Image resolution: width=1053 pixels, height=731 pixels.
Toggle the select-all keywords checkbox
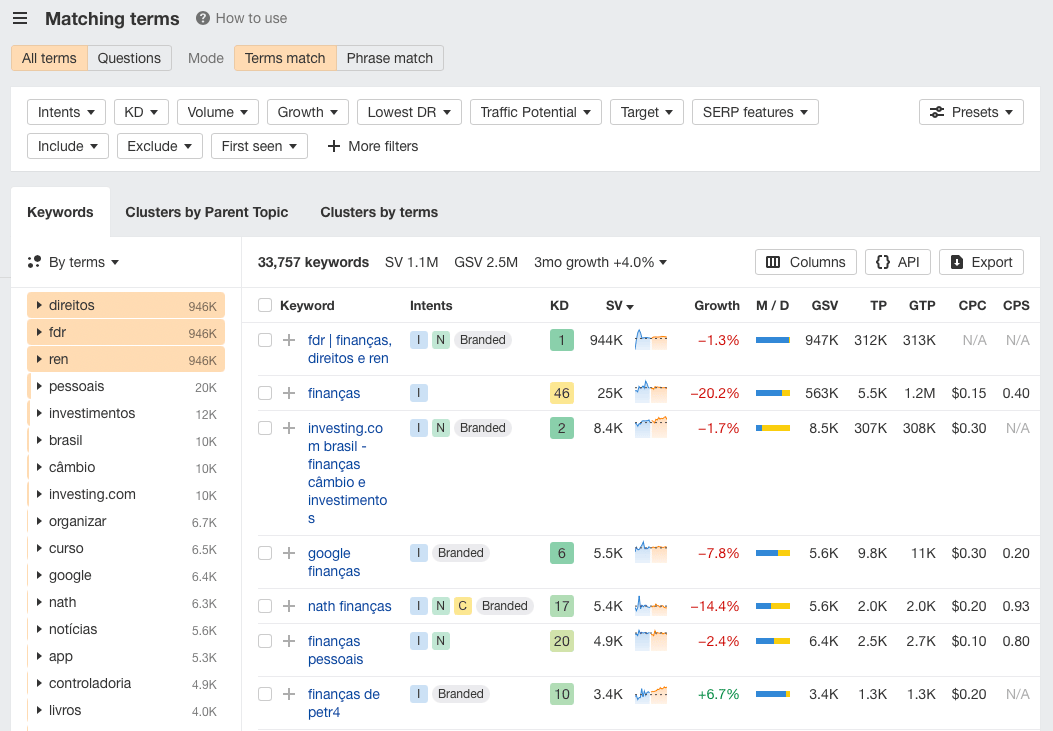click(x=265, y=305)
